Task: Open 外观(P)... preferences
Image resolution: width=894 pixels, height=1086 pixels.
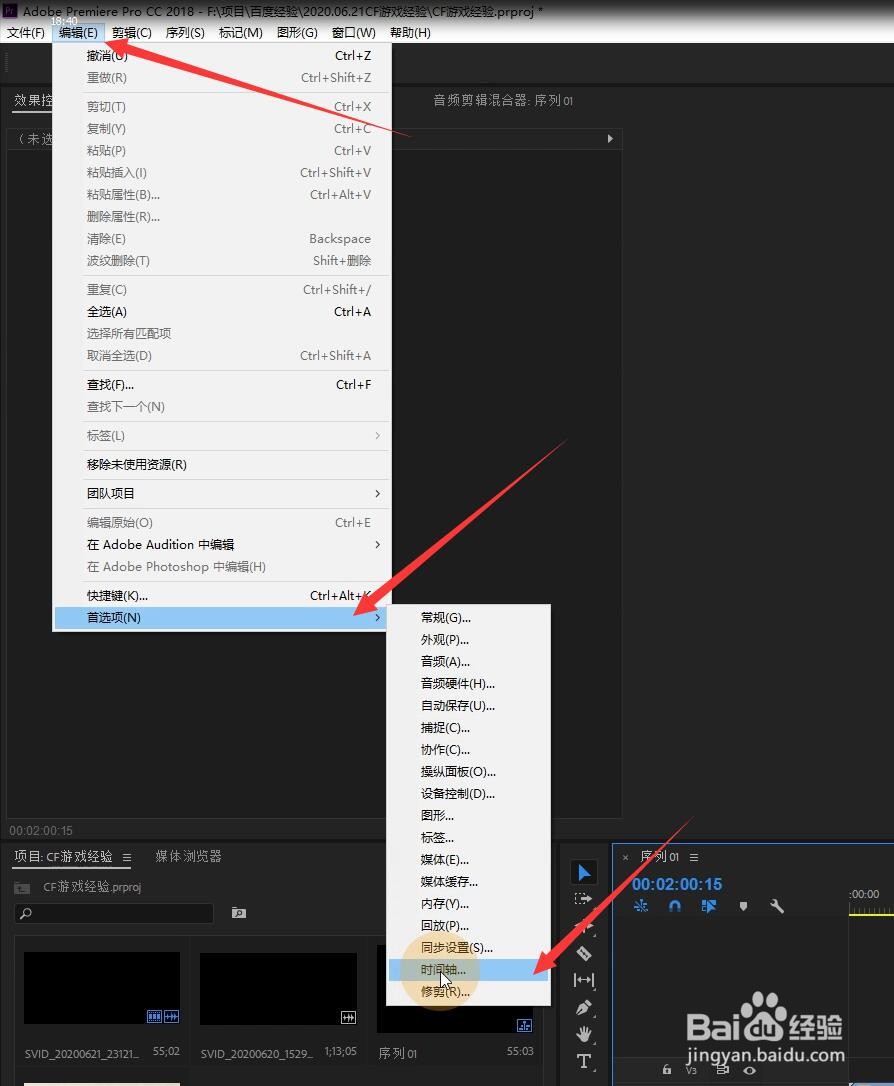Action: click(468, 639)
